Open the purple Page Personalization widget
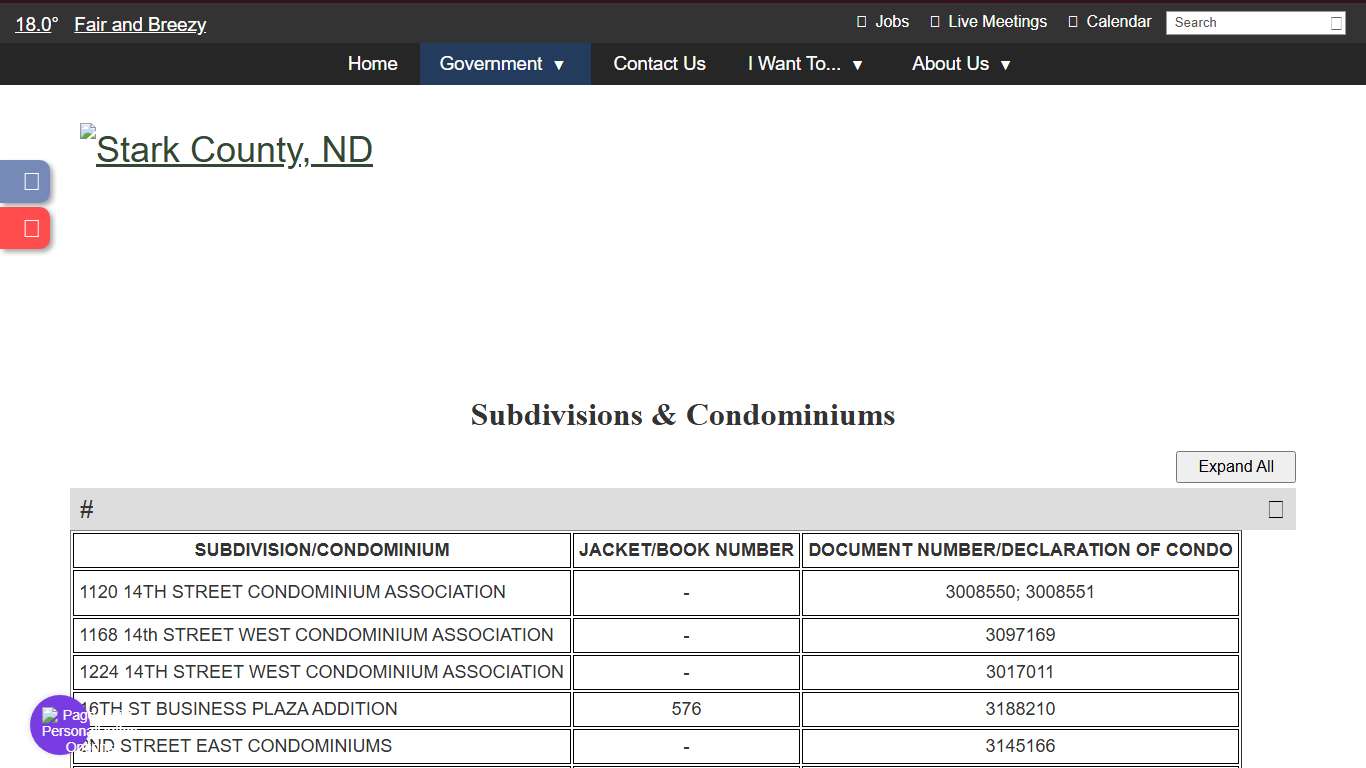The image size is (1366, 768). [59, 725]
